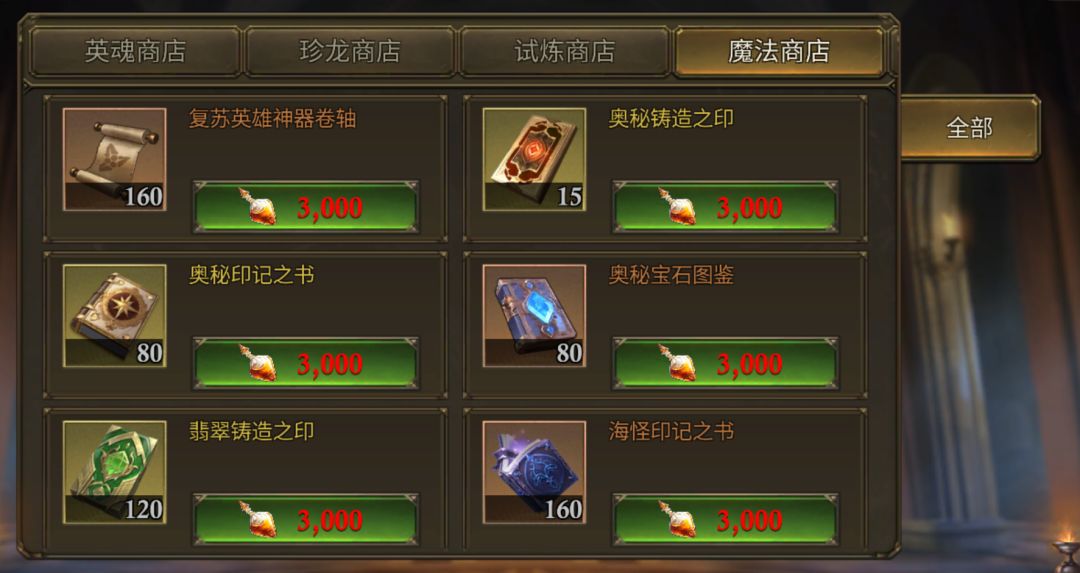The height and width of the screenshot is (573, 1080).
Task: Click the 海怪印记之书 item title
Action: pyautogui.click(x=672, y=431)
